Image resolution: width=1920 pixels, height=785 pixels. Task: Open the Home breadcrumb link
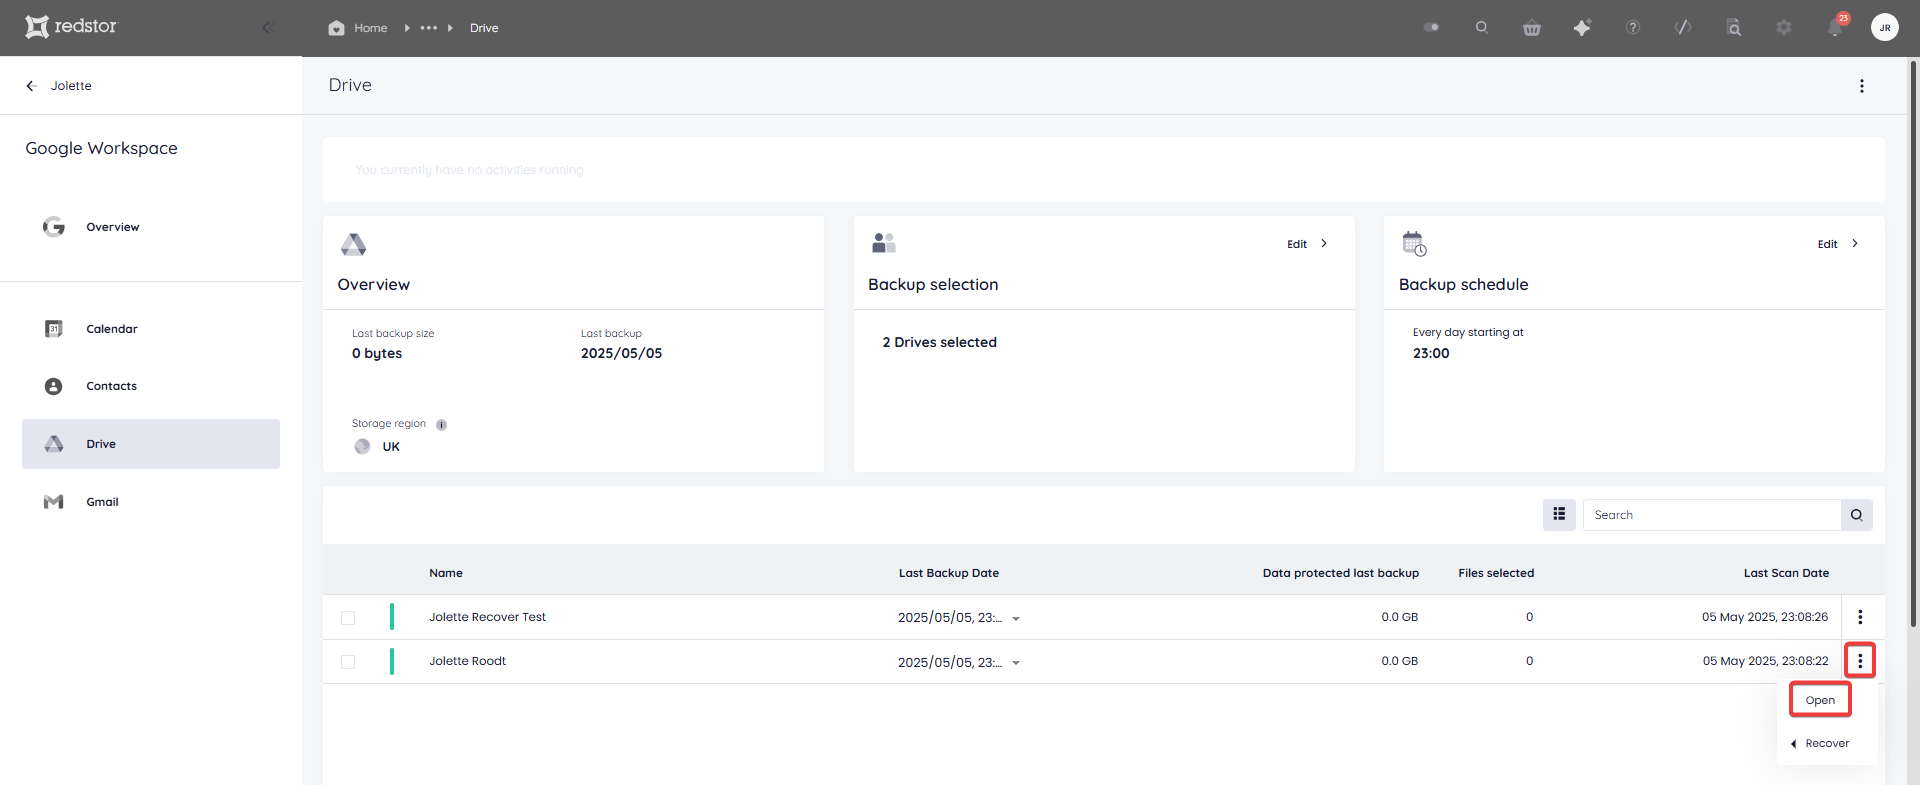click(x=370, y=28)
